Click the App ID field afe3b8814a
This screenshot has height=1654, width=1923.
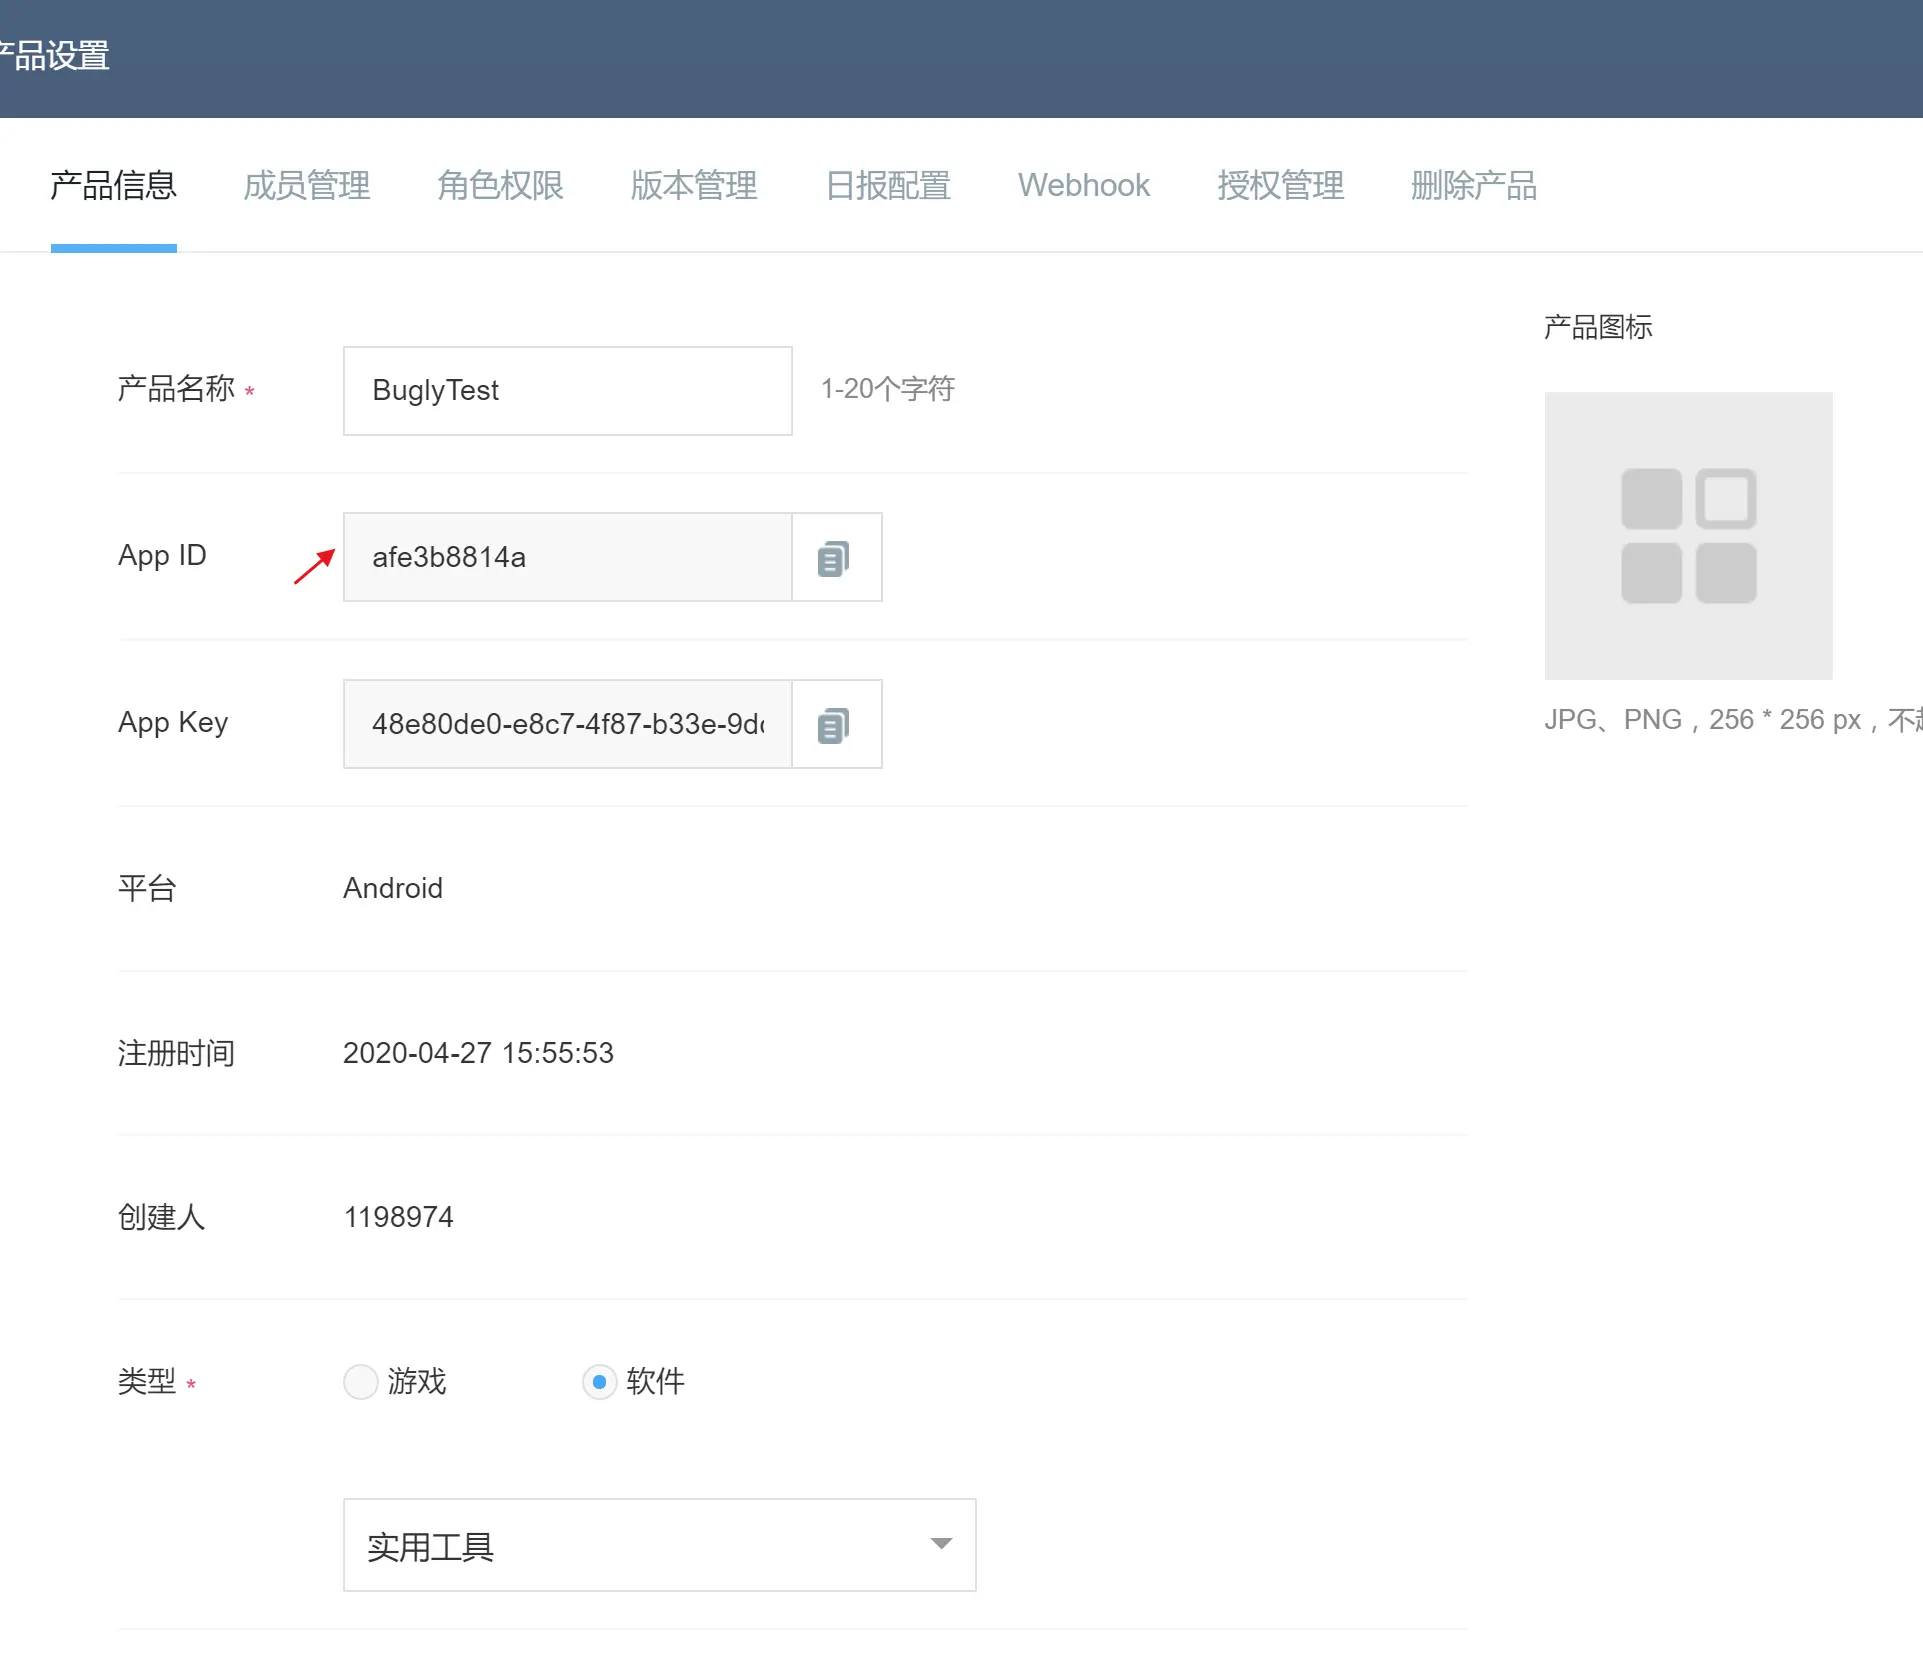pyautogui.click(x=567, y=558)
